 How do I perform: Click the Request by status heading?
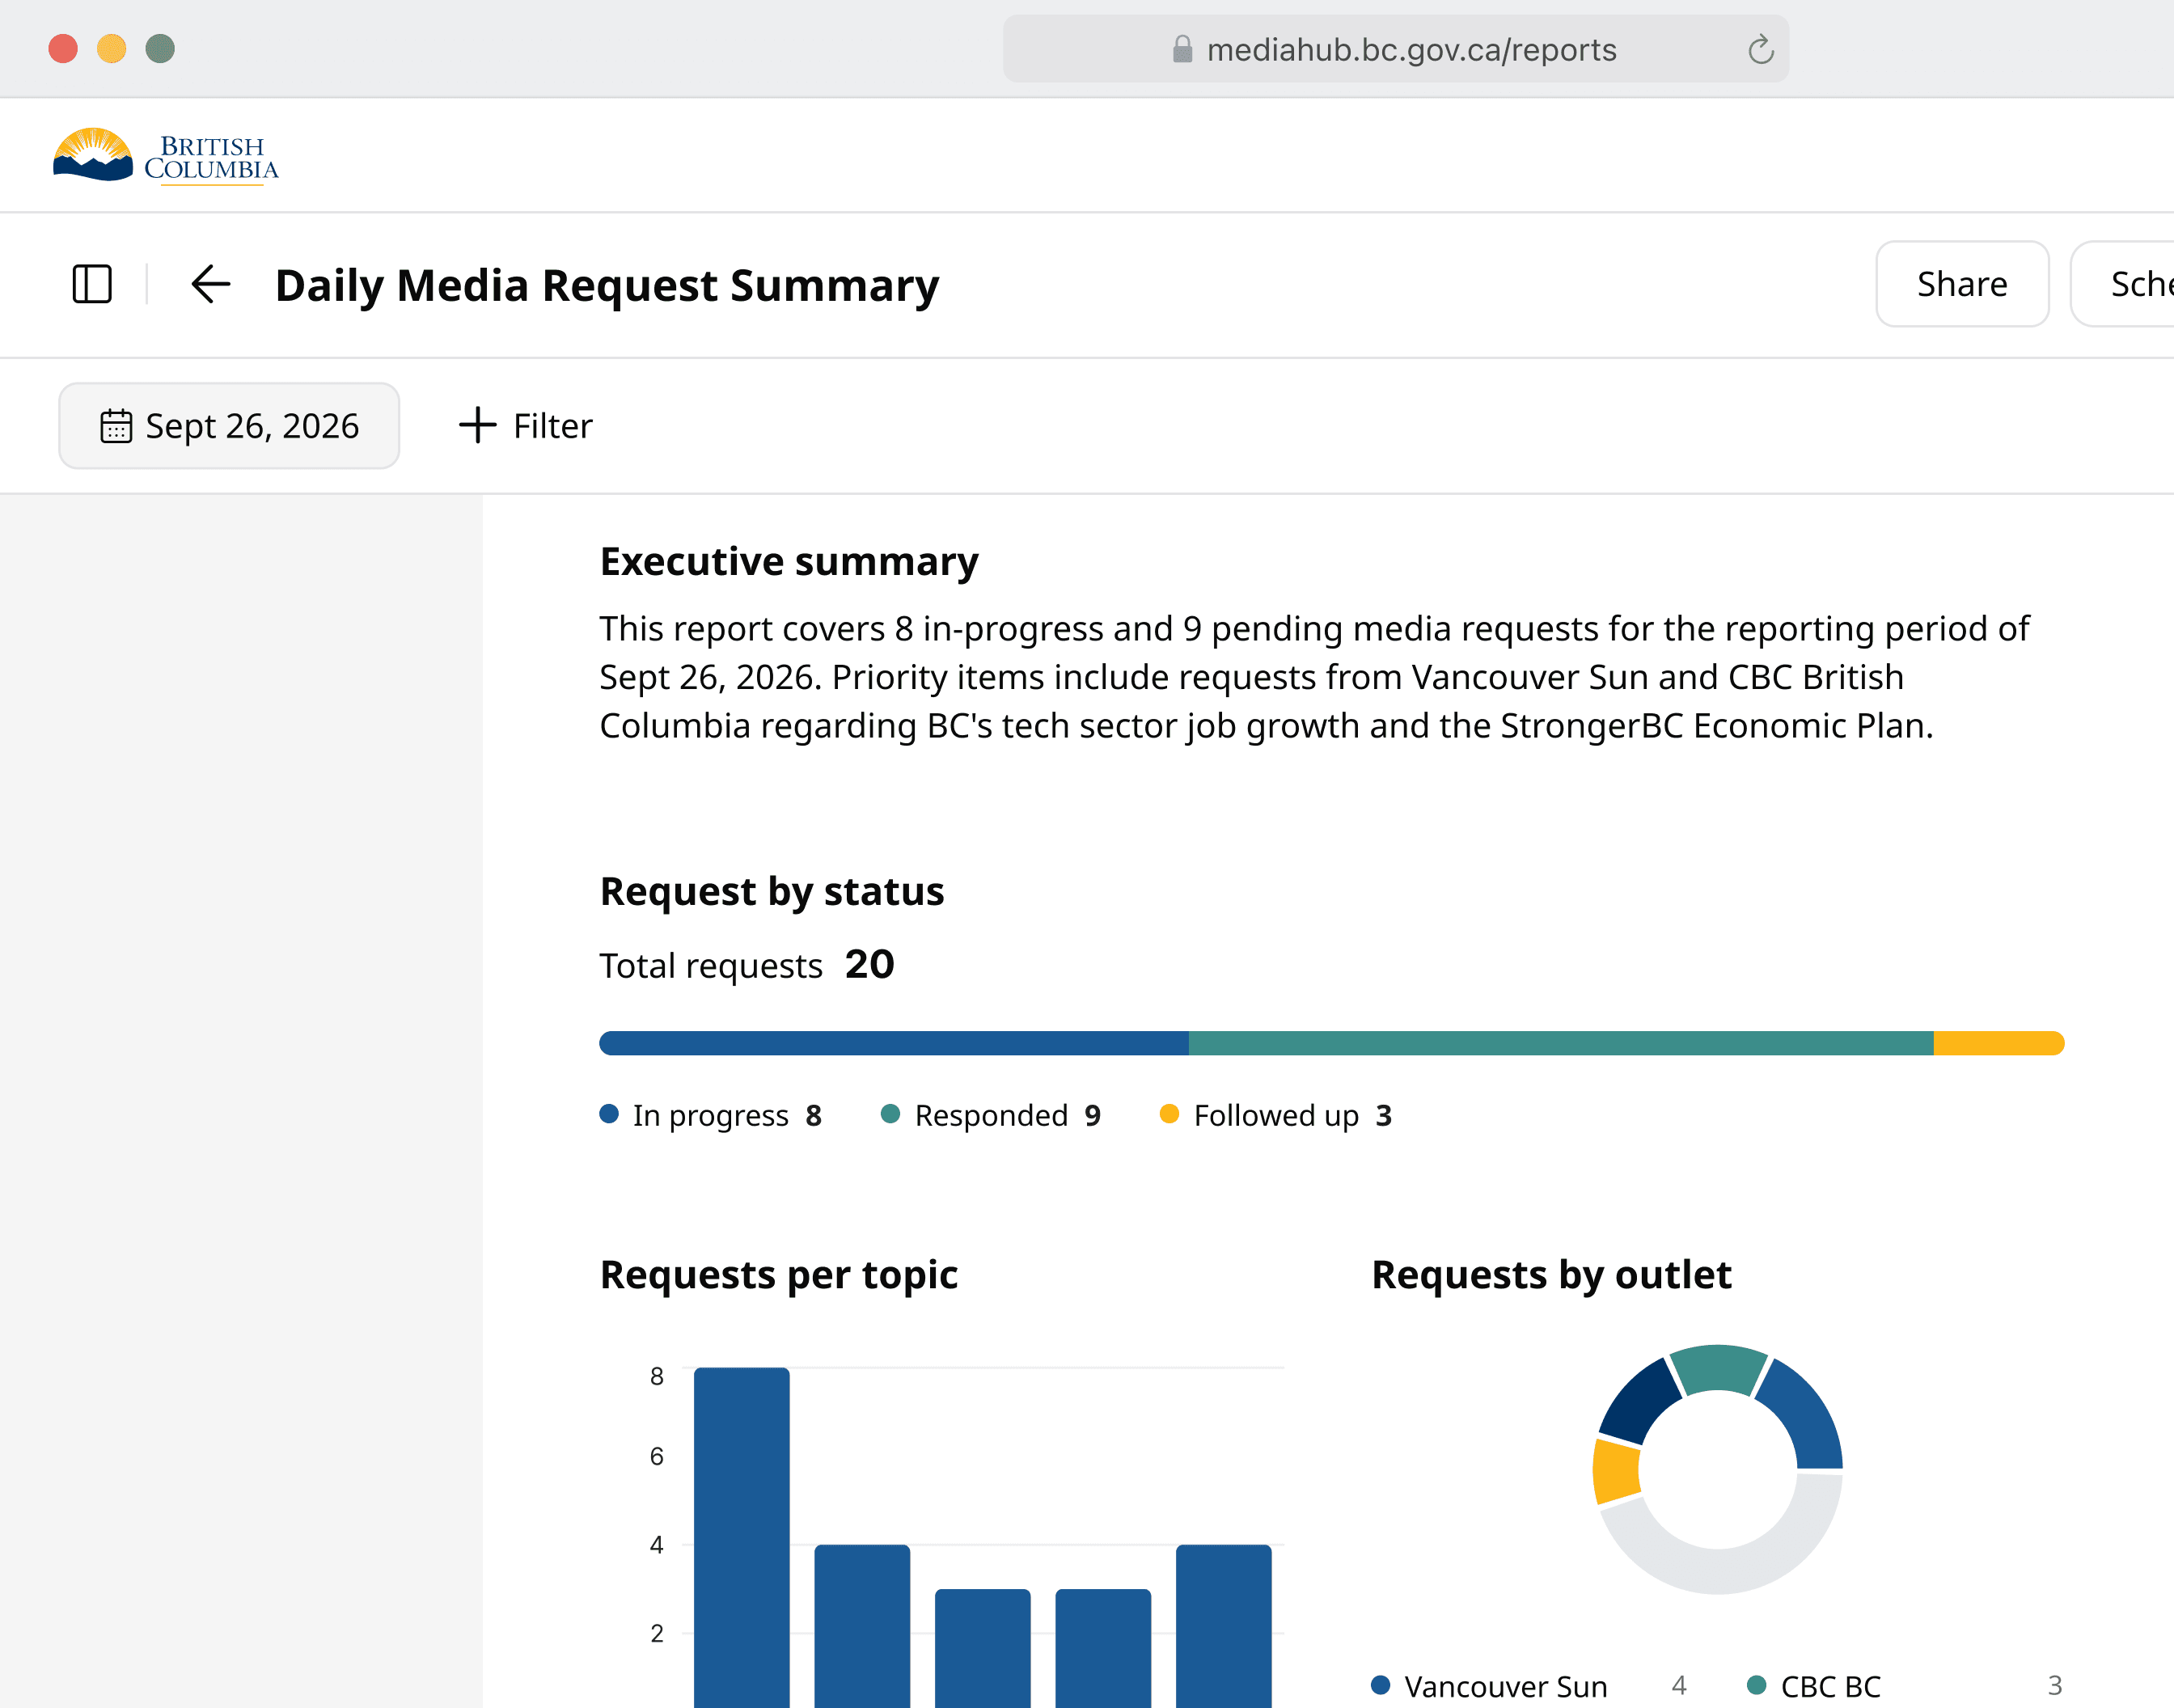[x=772, y=891]
